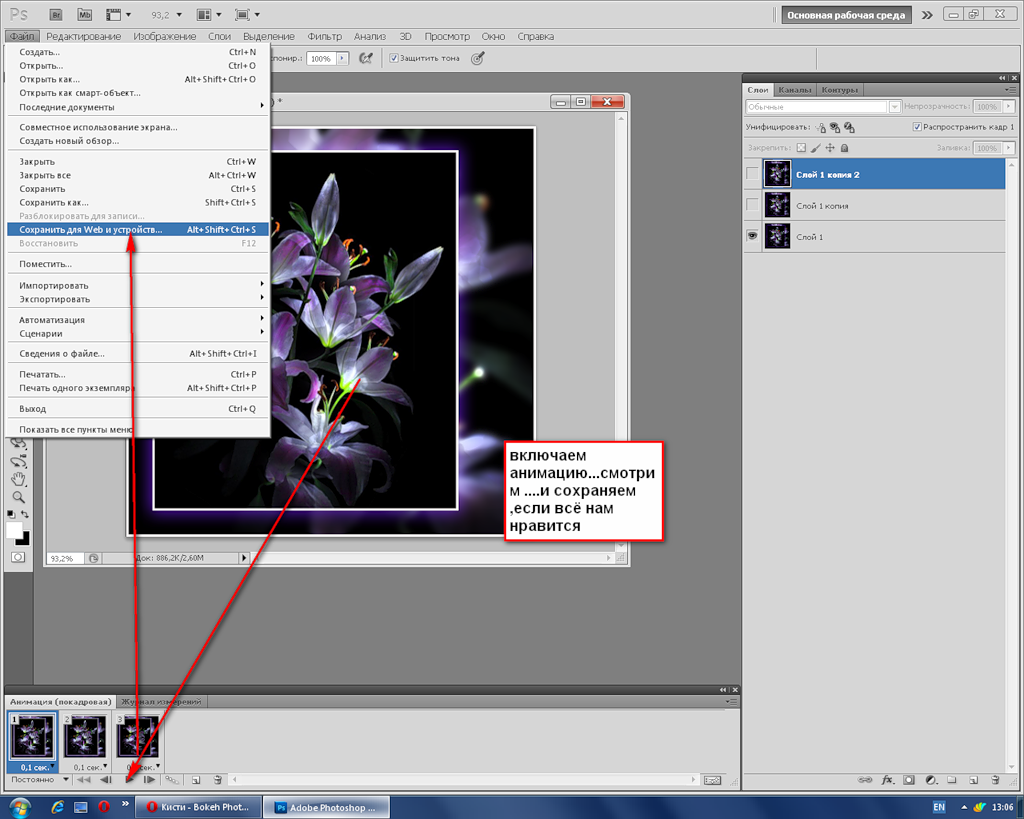Duplicate the selected animation frame
This screenshot has height=819, width=1024.
196,779
